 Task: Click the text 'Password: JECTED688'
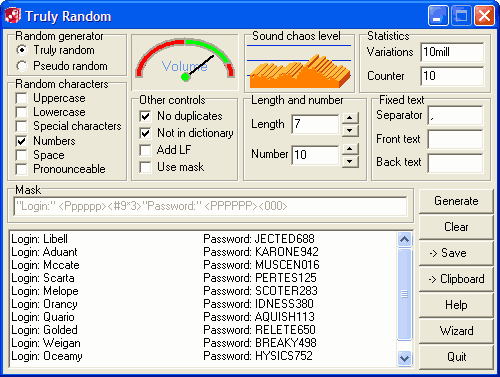(x=259, y=239)
